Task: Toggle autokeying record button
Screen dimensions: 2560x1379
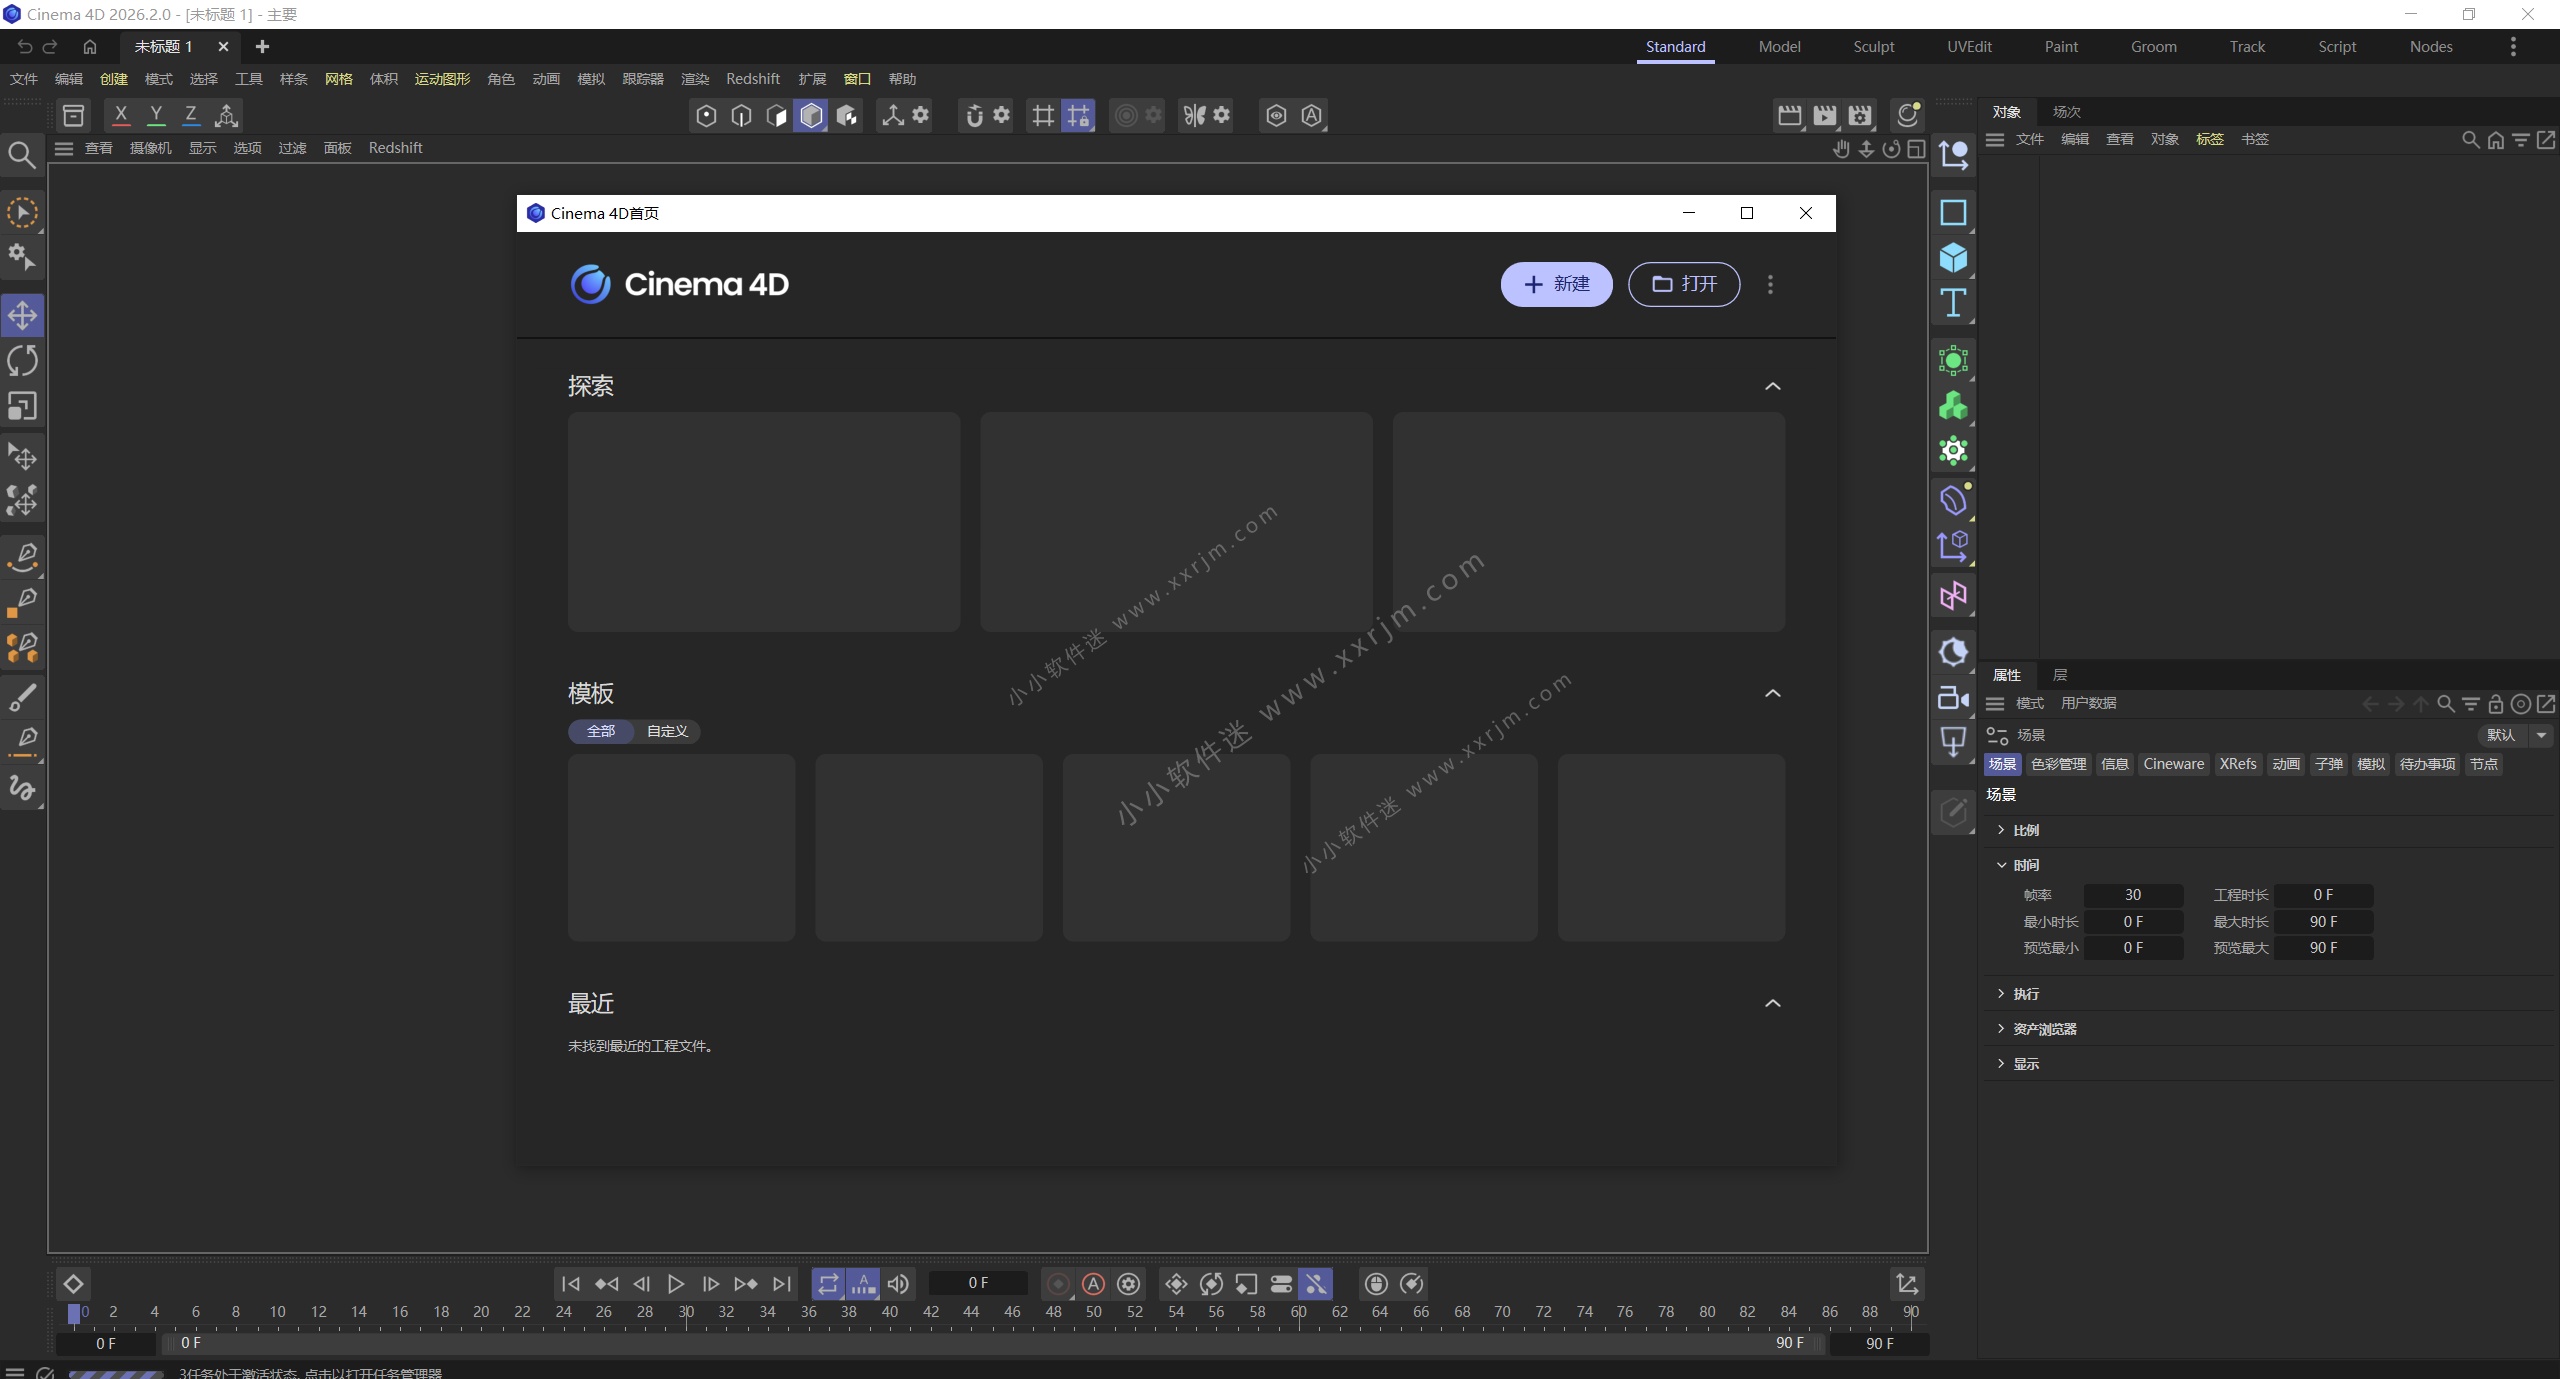Action: [x=1093, y=1283]
